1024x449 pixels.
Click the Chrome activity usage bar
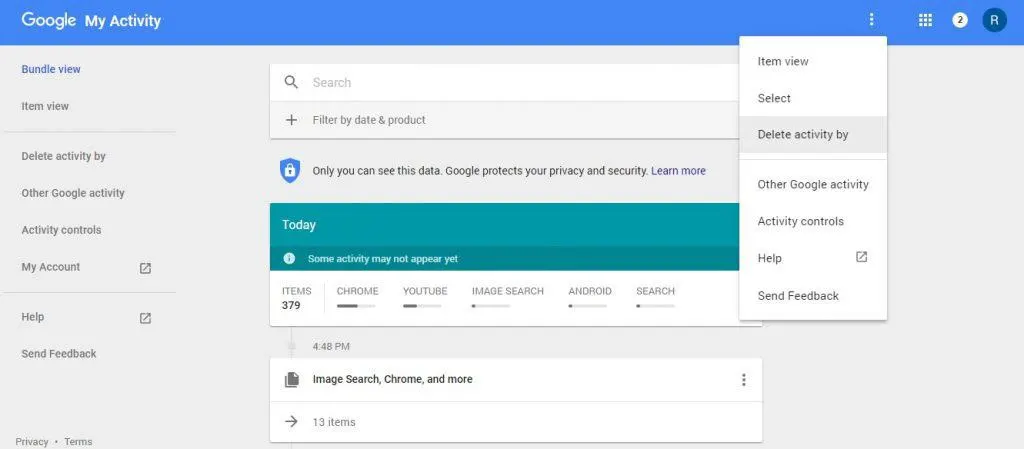point(356,305)
